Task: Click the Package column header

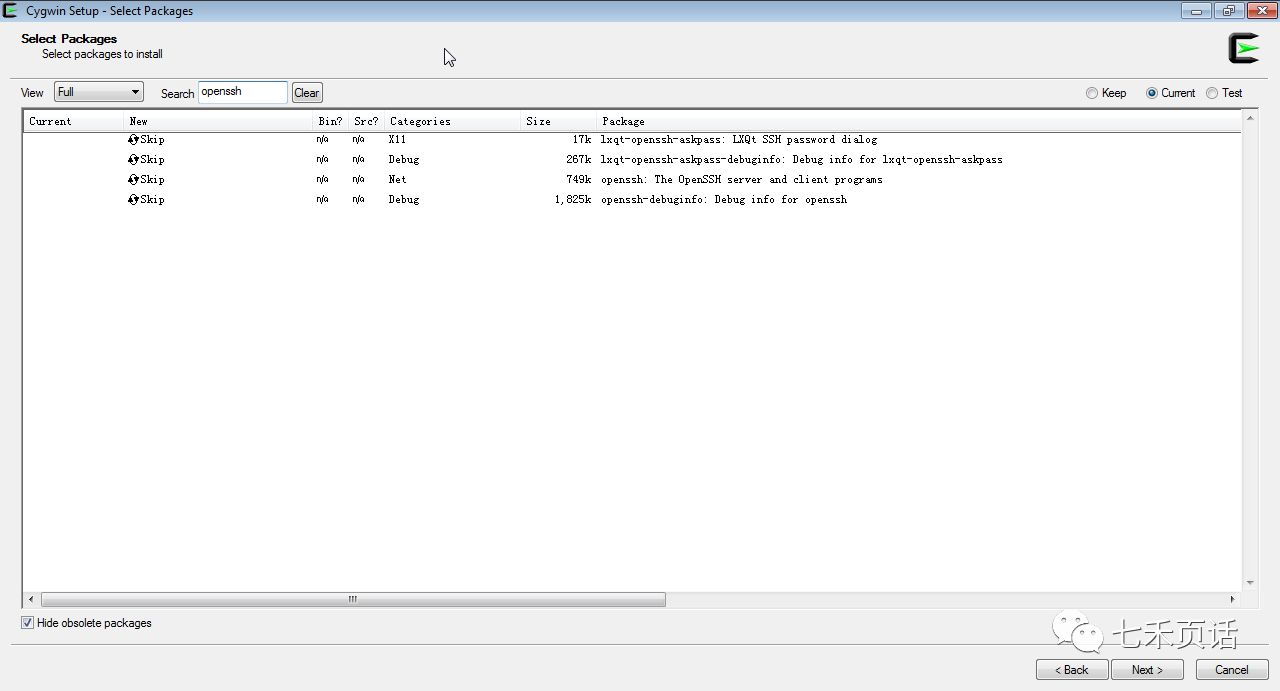Action: 919,122
